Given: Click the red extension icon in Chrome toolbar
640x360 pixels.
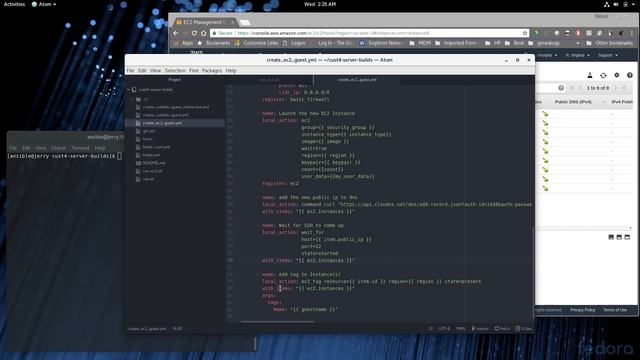Looking at the screenshot, I should coord(578,33).
